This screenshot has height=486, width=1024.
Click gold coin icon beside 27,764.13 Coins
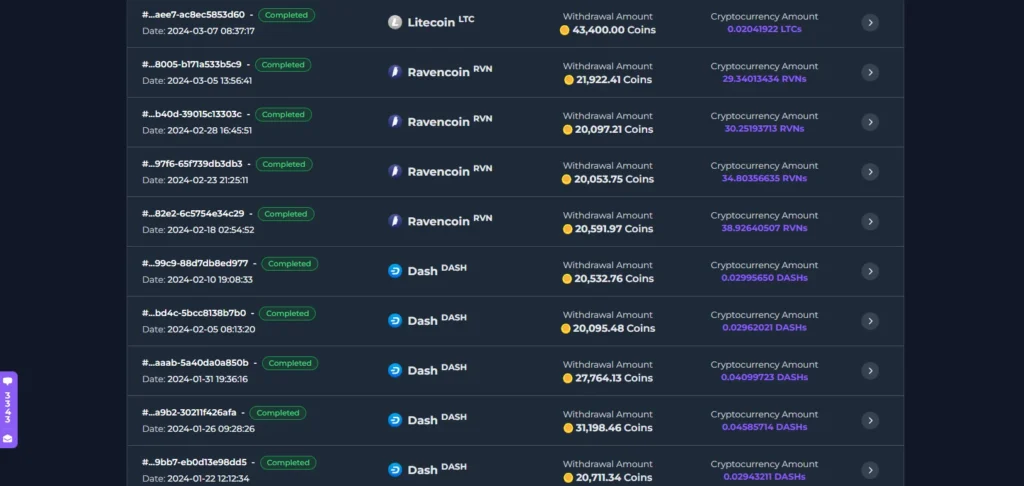pyautogui.click(x=568, y=378)
